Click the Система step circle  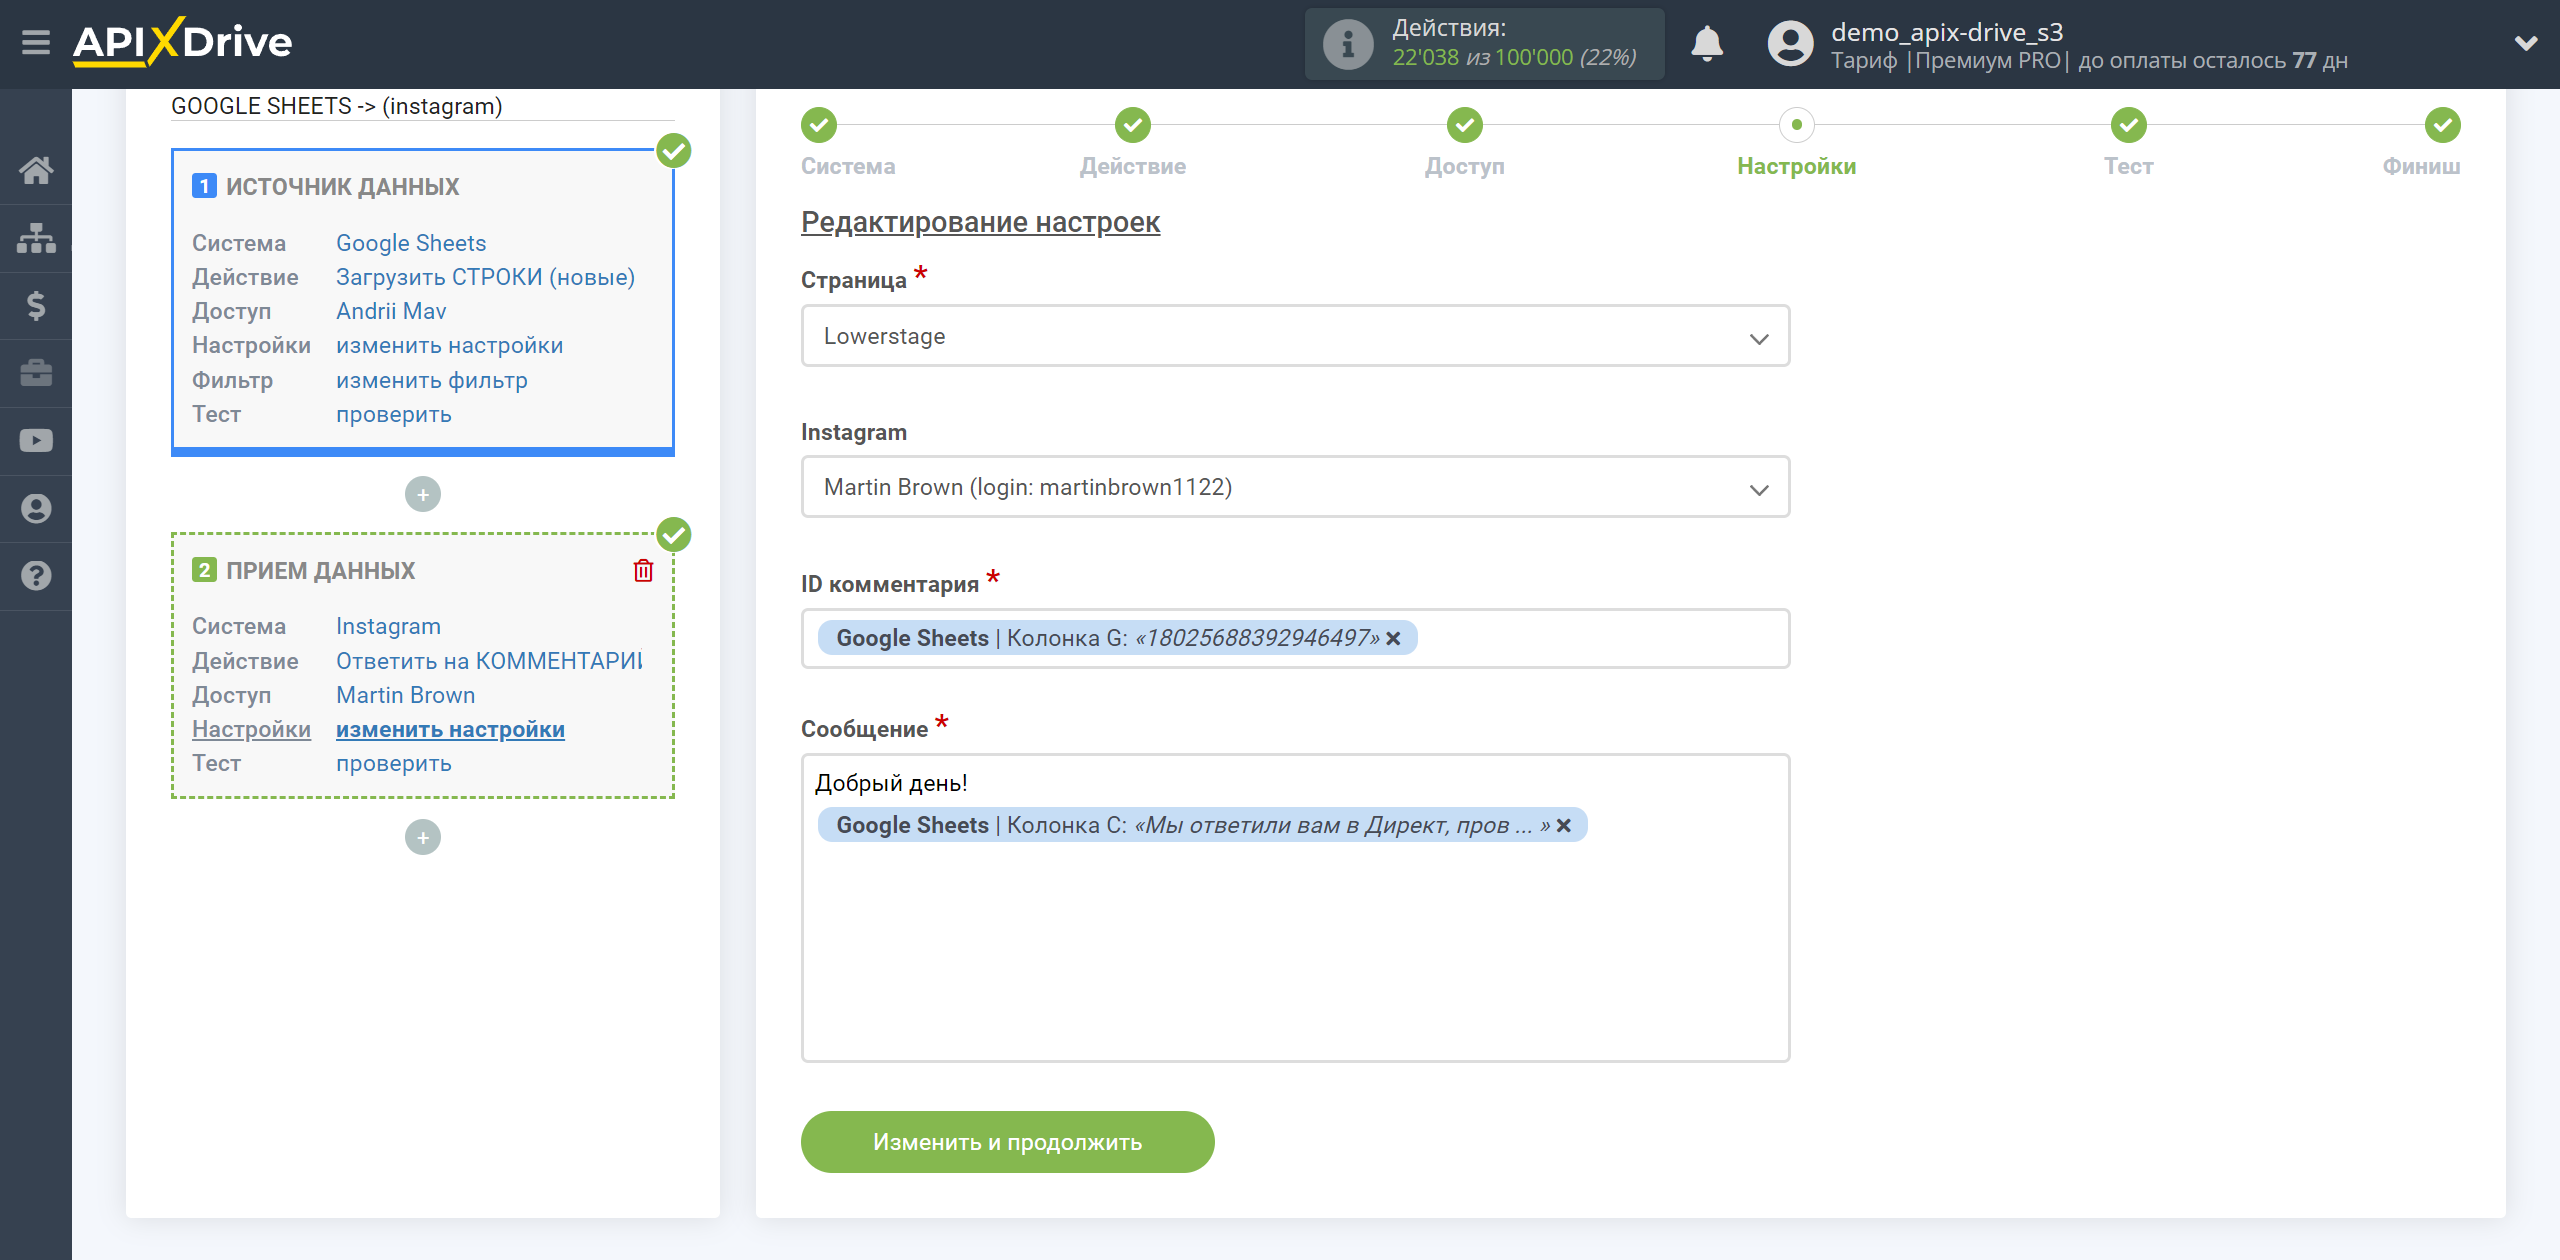(x=819, y=125)
